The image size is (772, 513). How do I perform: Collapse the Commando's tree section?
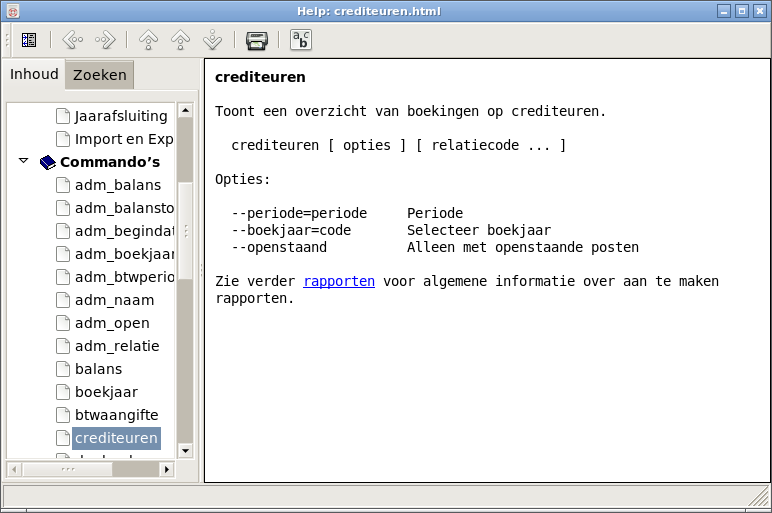23,161
